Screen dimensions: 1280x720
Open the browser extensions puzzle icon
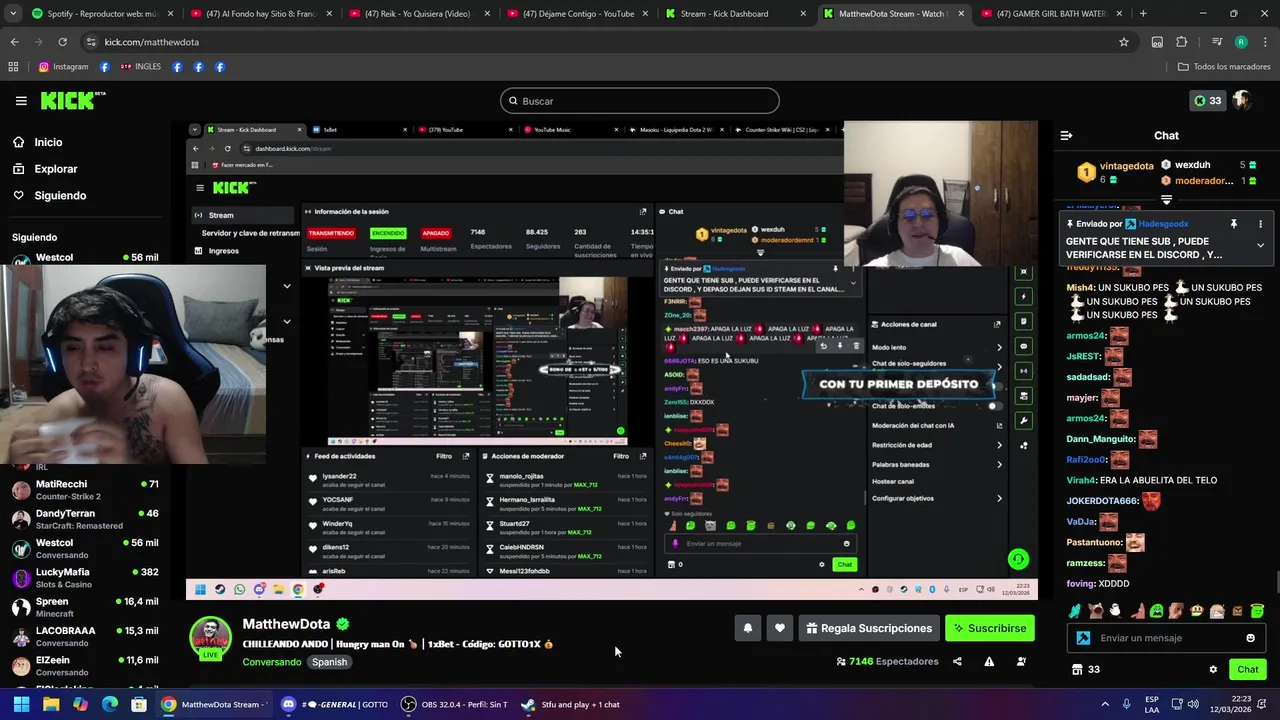click(1182, 42)
